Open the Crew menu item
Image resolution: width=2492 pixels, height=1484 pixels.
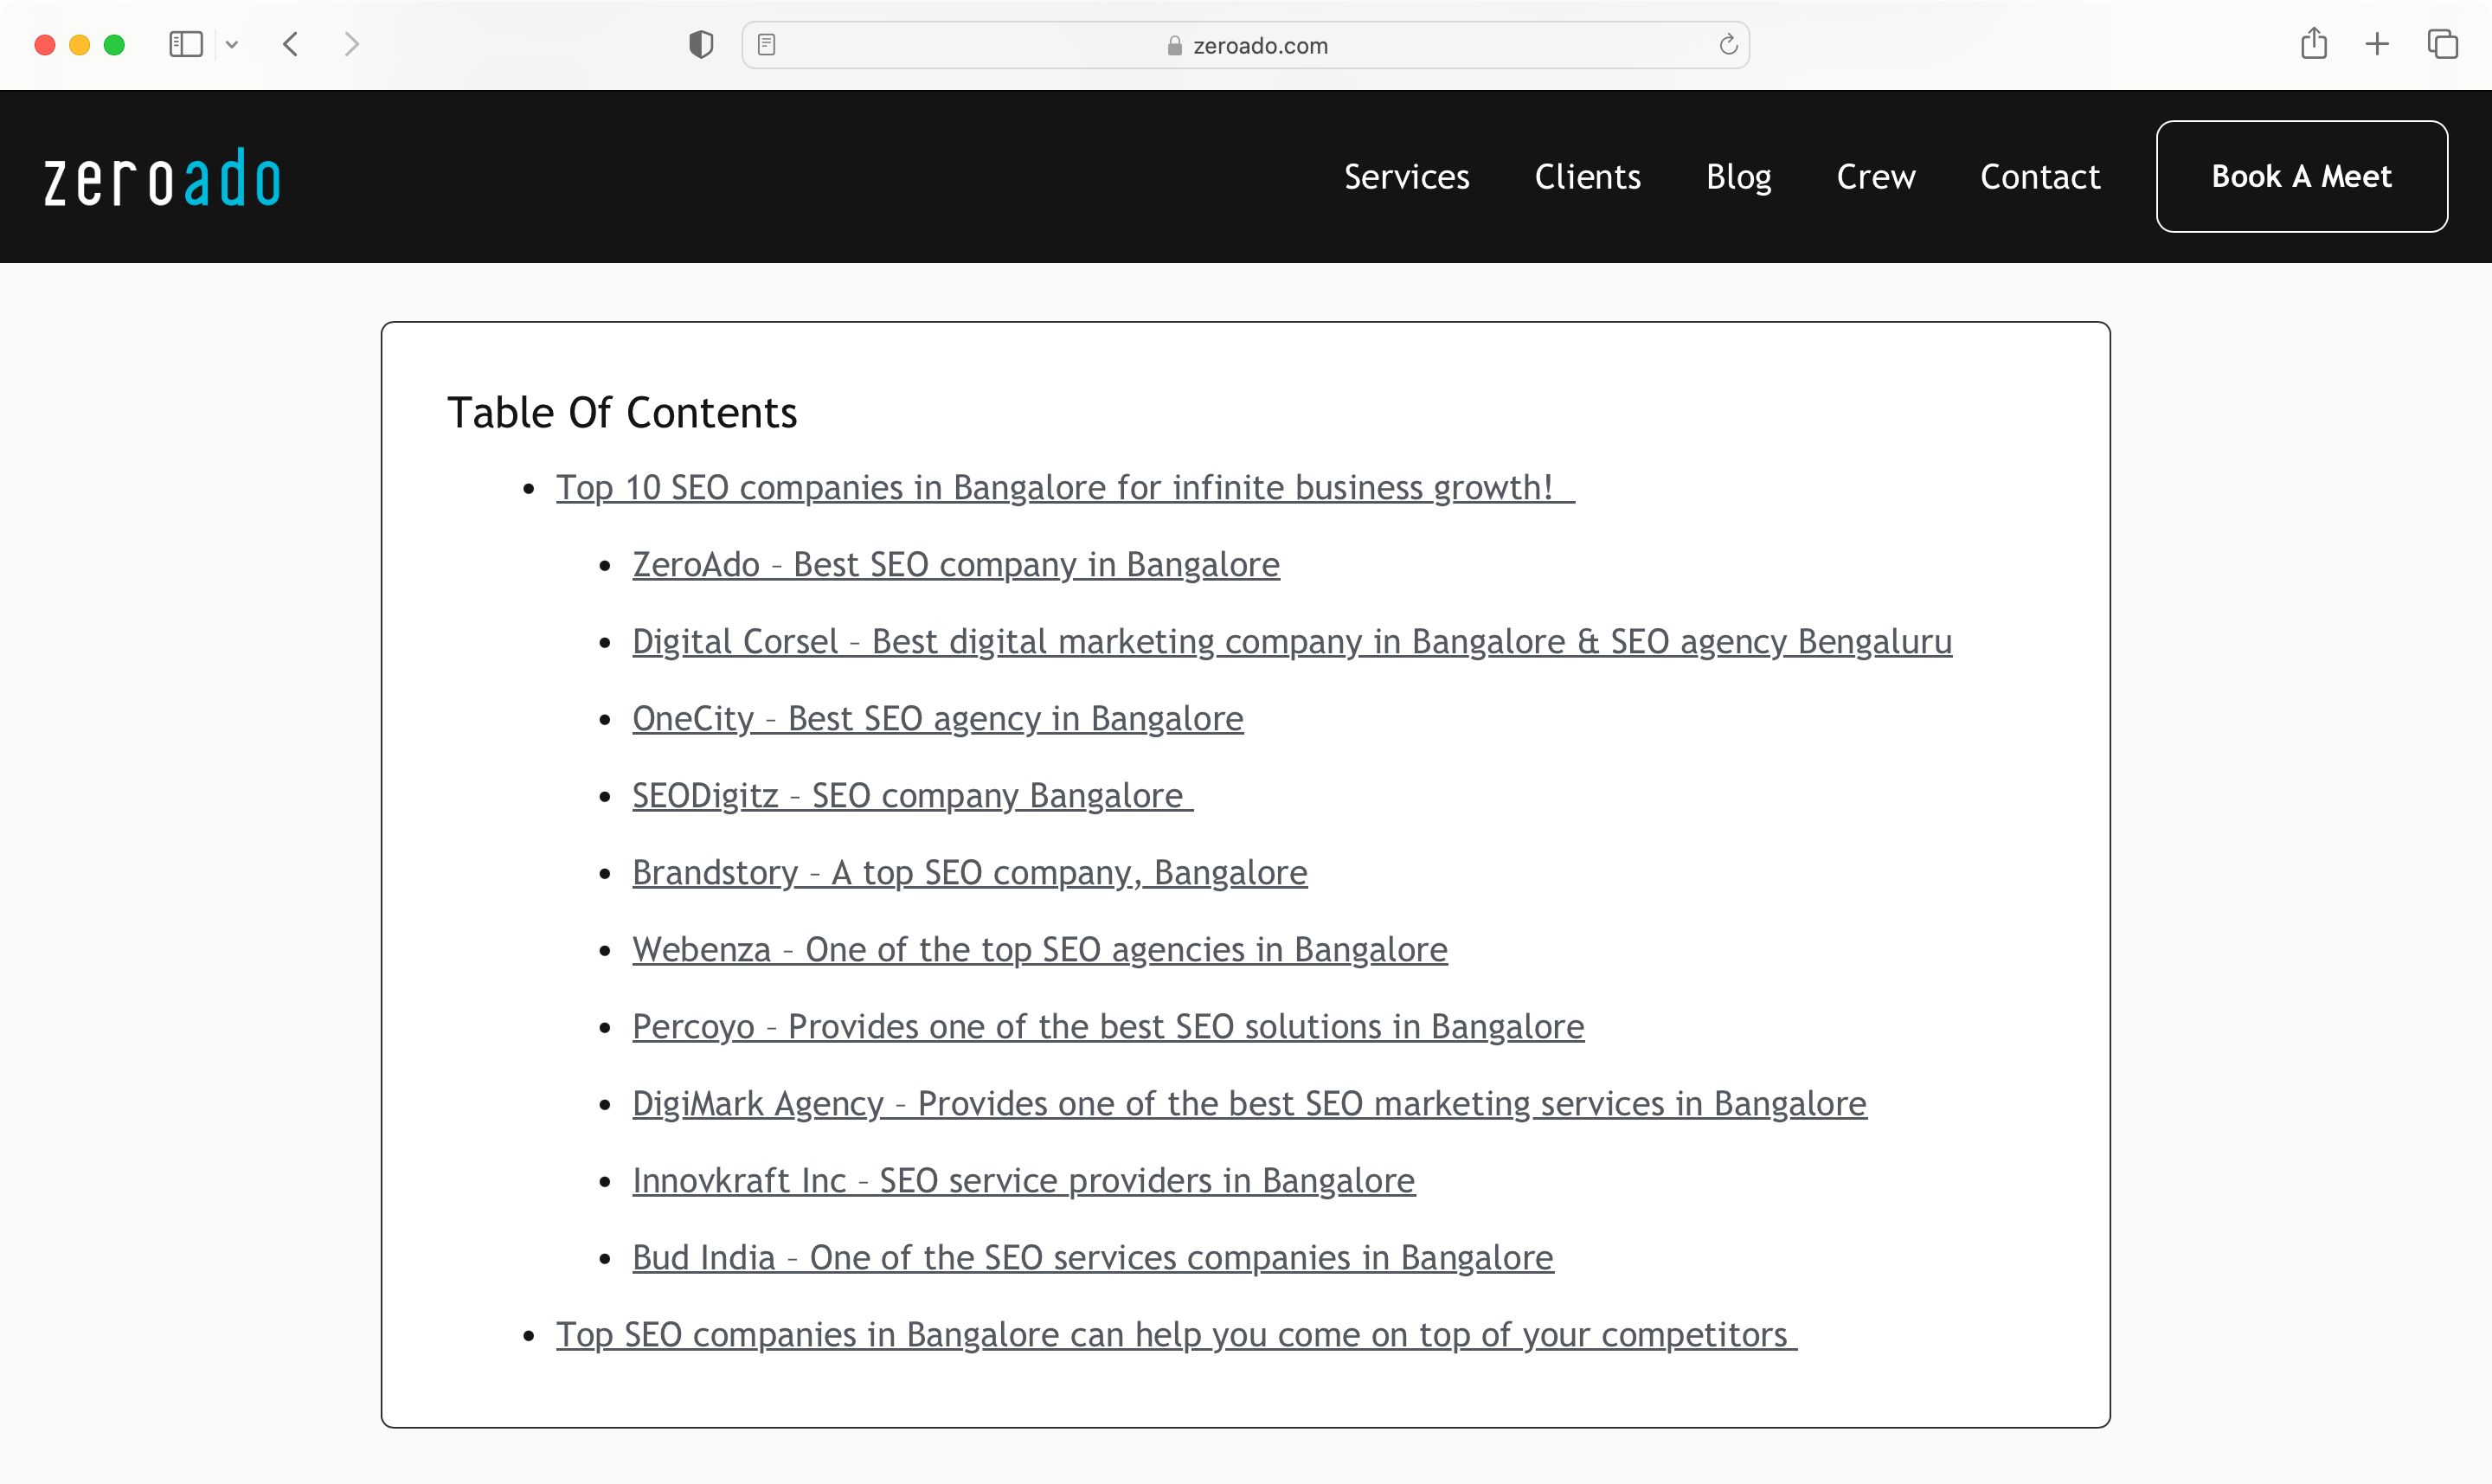pyautogui.click(x=1875, y=177)
